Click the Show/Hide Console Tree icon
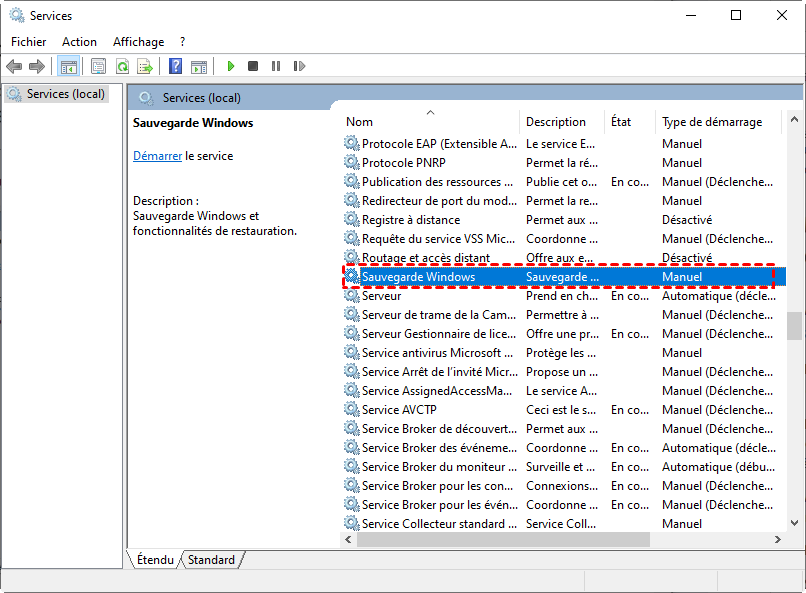The height and width of the screenshot is (593, 806). [69, 66]
